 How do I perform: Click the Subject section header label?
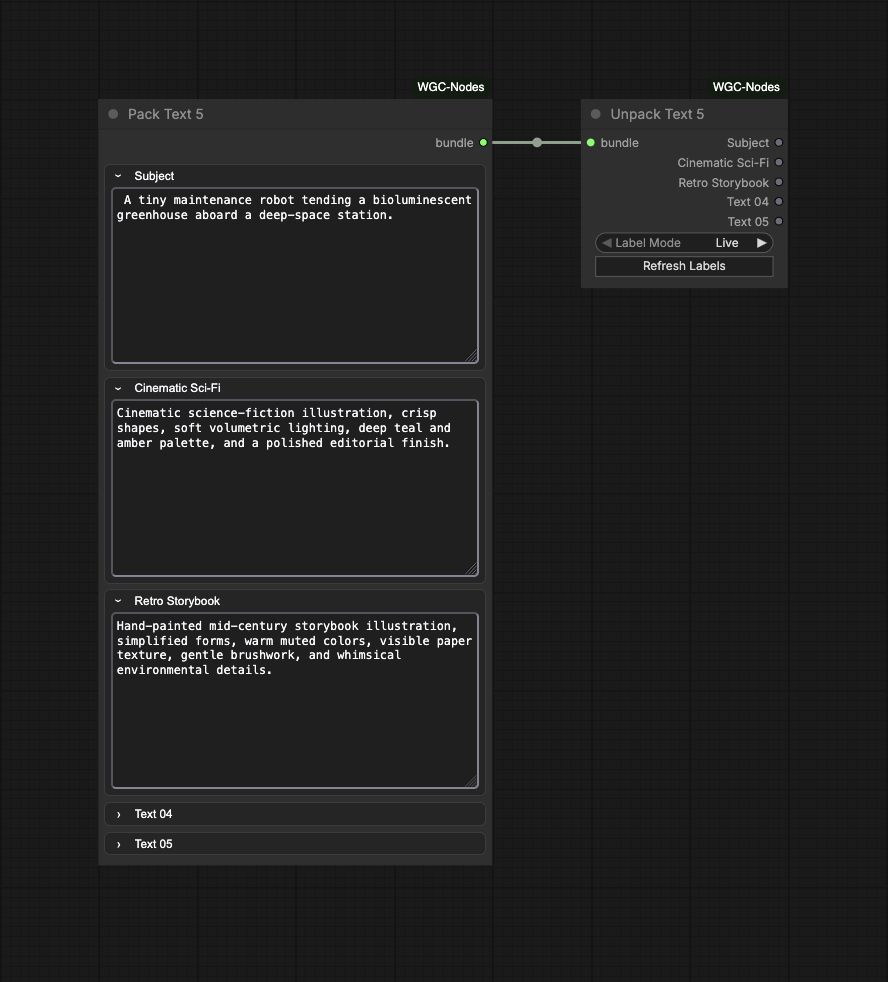pos(154,176)
